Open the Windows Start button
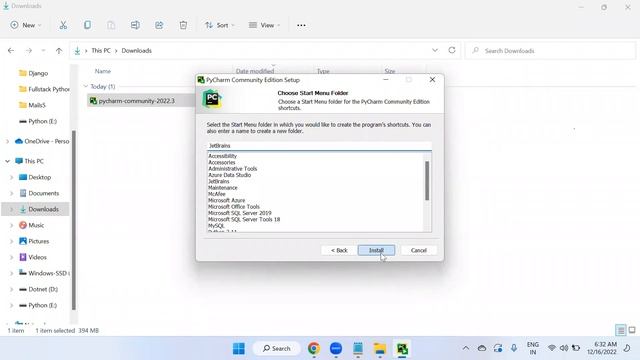Image resolution: width=640 pixels, height=360 pixels. click(x=239, y=349)
